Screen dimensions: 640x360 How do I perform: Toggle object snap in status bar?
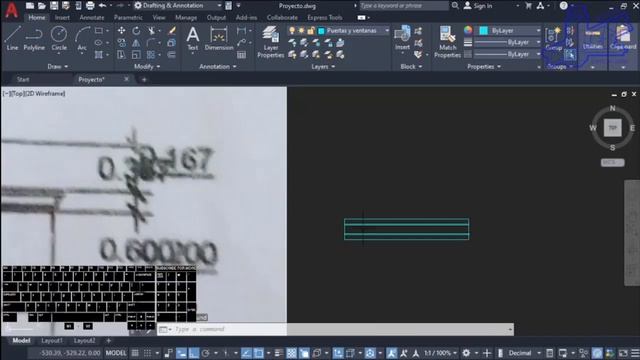pos(258,353)
